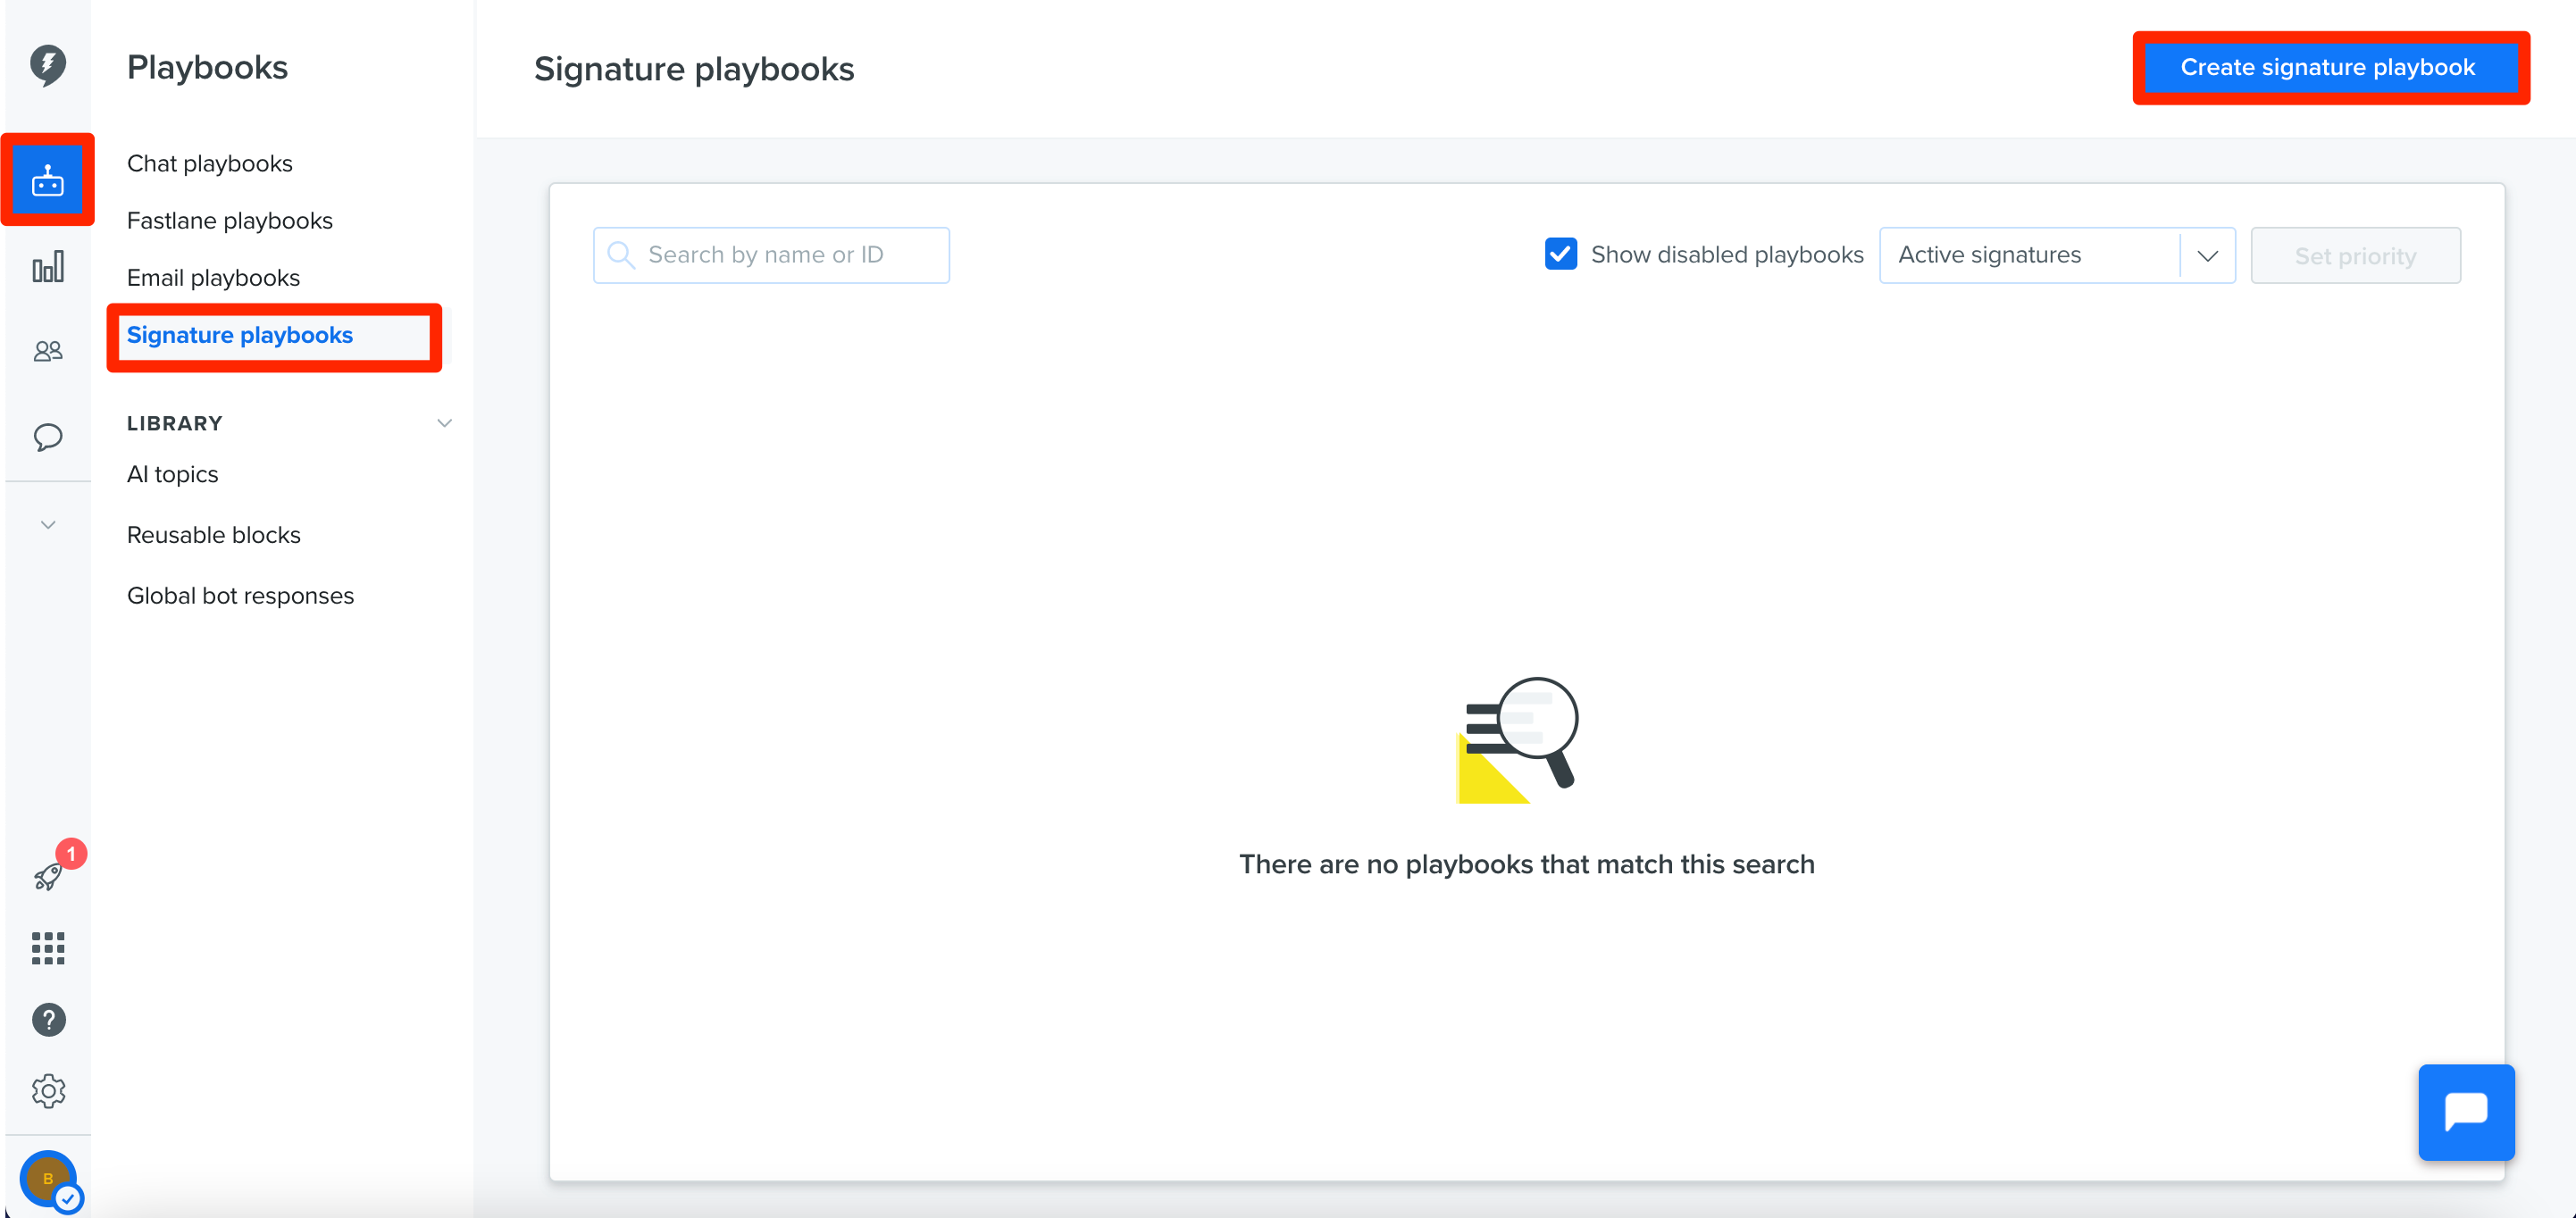The width and height of the screenshot is (2576, 1218).
Task: Click the Show disabled playbooks label
Action: point(1727,255)
